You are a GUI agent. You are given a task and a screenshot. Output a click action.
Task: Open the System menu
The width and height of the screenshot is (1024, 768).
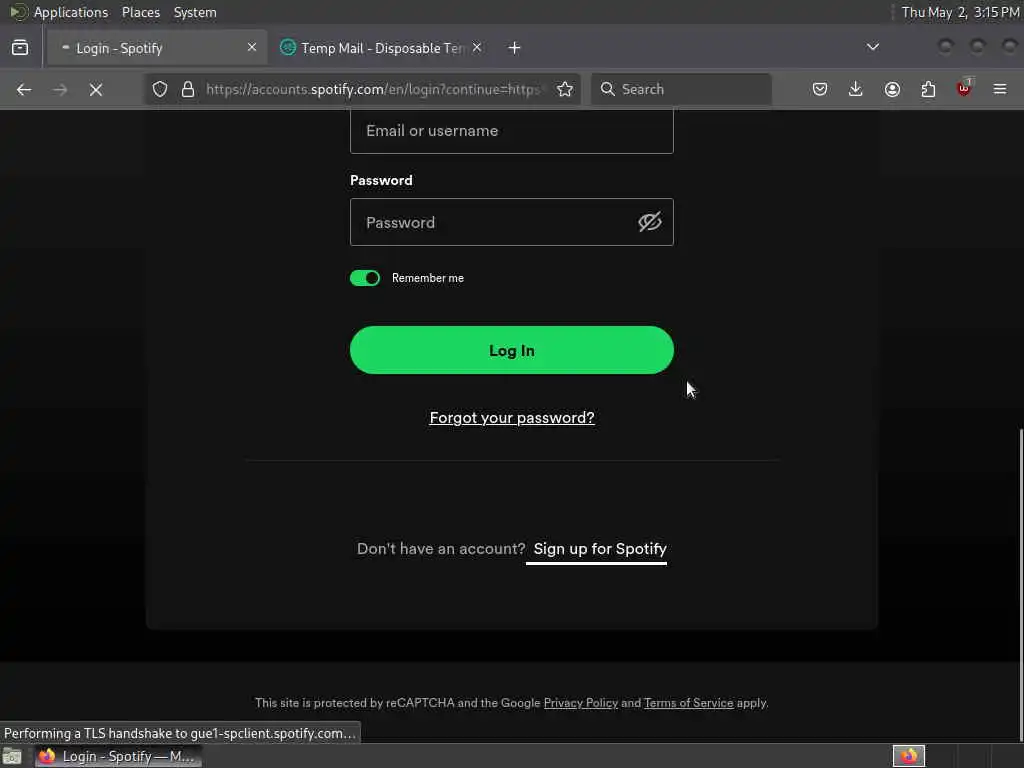195,12
